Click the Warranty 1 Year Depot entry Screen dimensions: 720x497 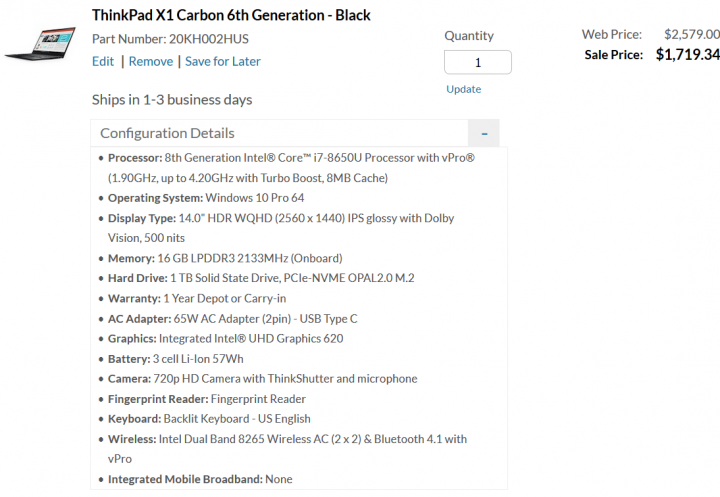197,299
